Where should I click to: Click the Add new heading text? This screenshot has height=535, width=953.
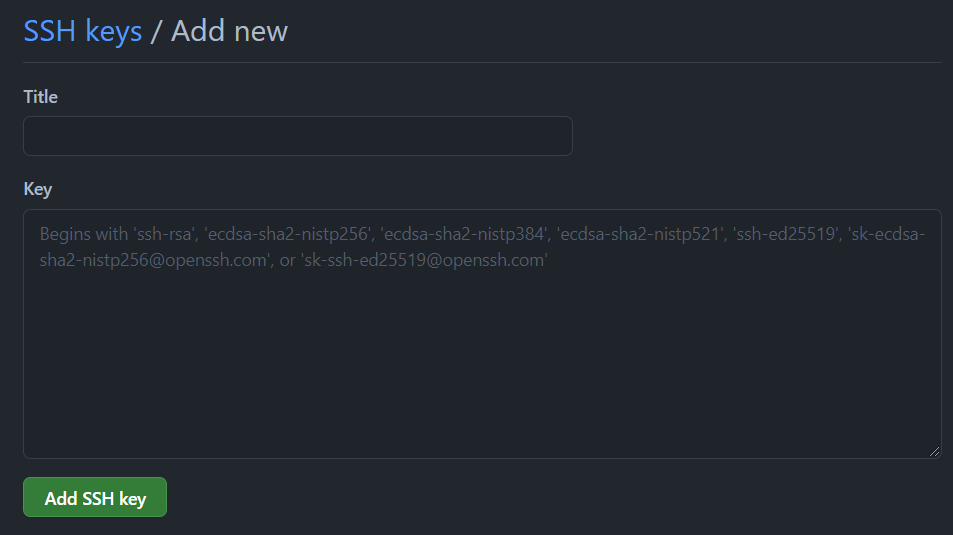[x=230, y=31]
